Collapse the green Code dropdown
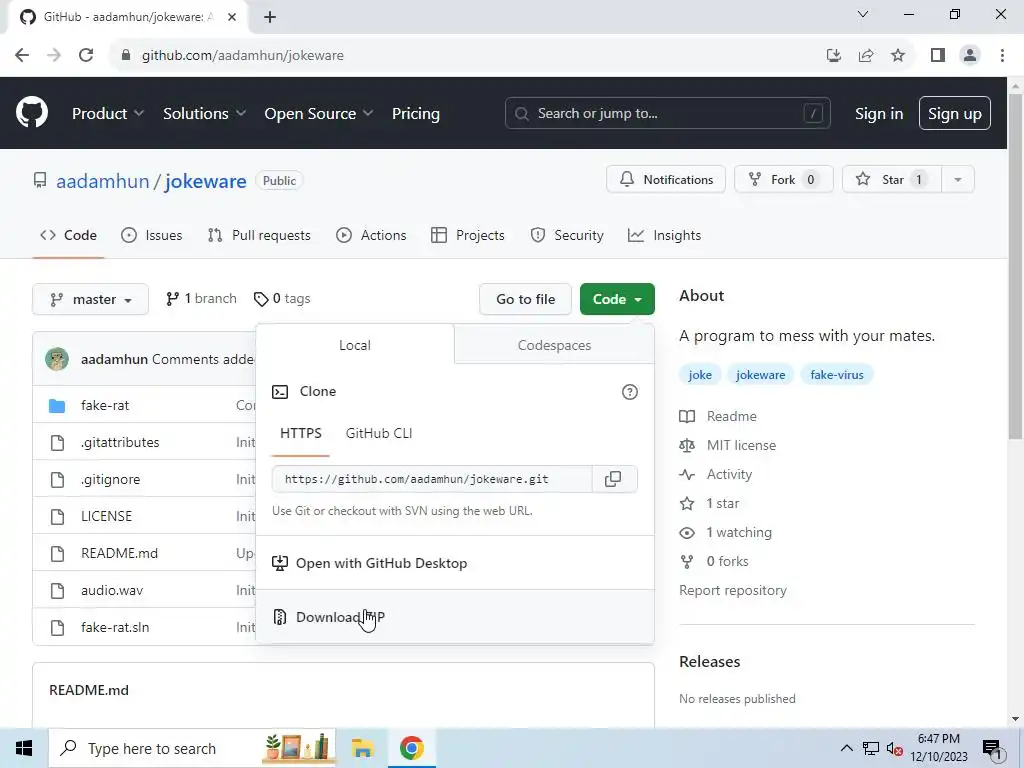The width and height of the screenshot is (1024, 768). (617, 299)
